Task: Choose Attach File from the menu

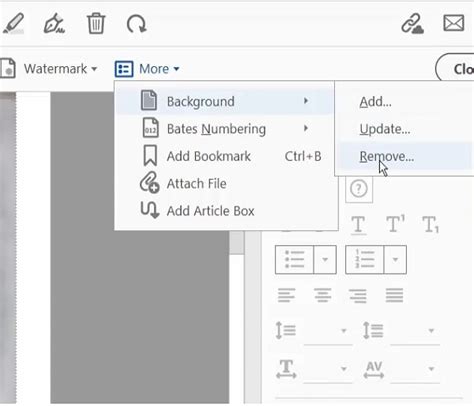Action: 224,183
